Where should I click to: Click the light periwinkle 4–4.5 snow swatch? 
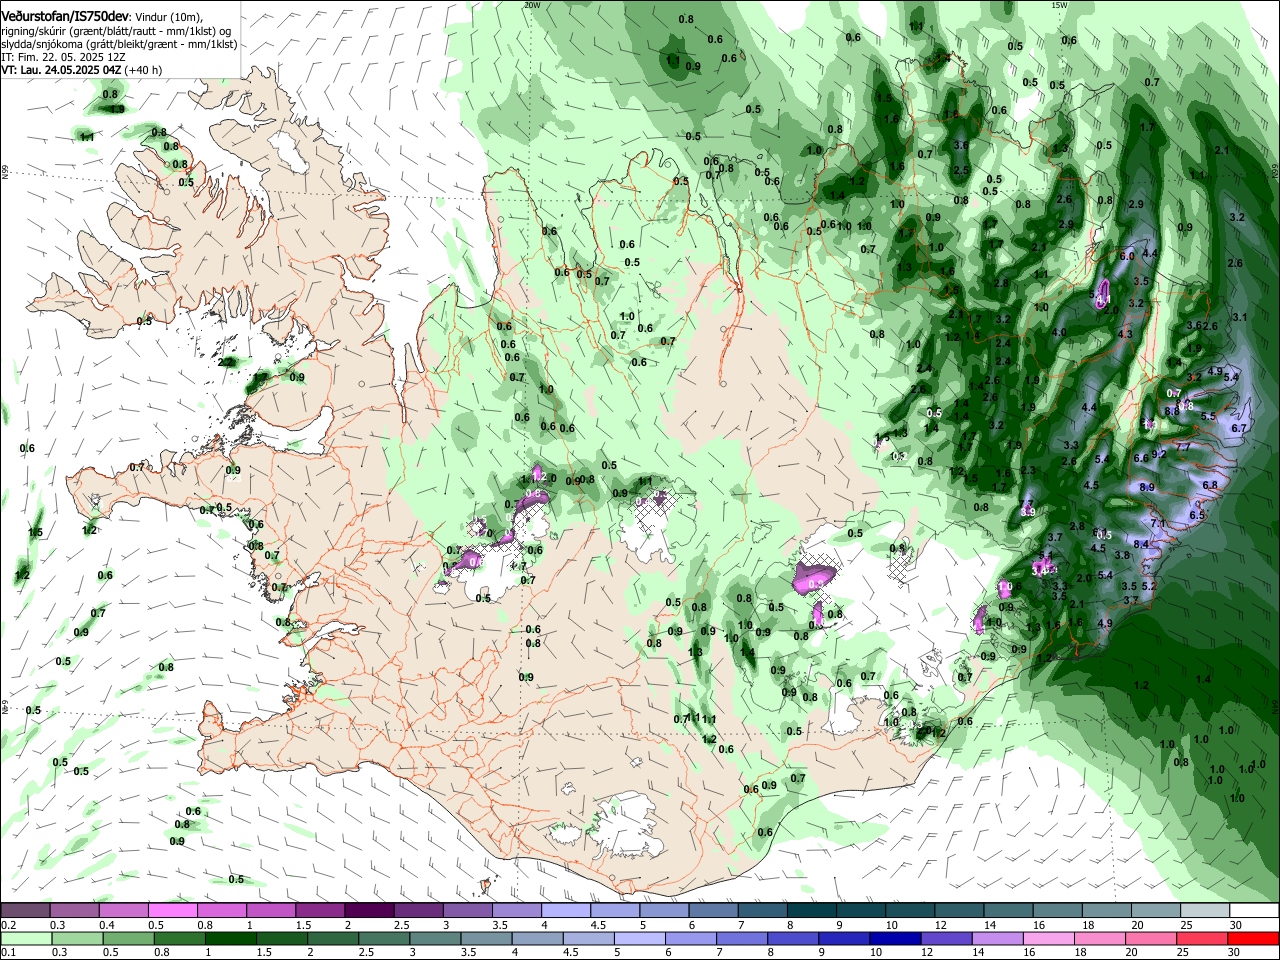point(567,911)
